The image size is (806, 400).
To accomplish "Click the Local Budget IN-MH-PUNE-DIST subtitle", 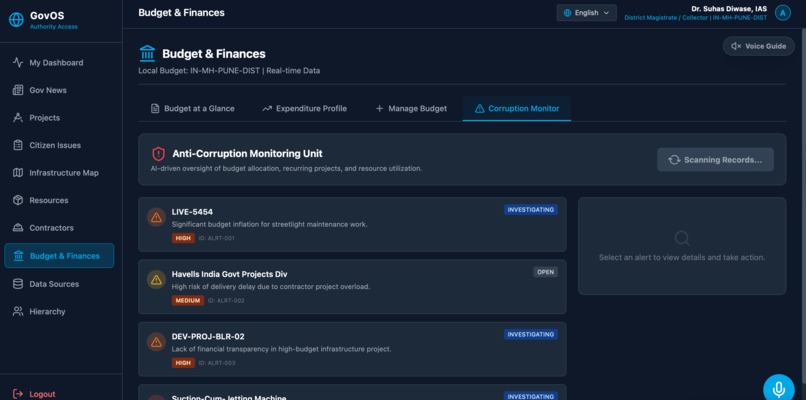I will point(229,70).
